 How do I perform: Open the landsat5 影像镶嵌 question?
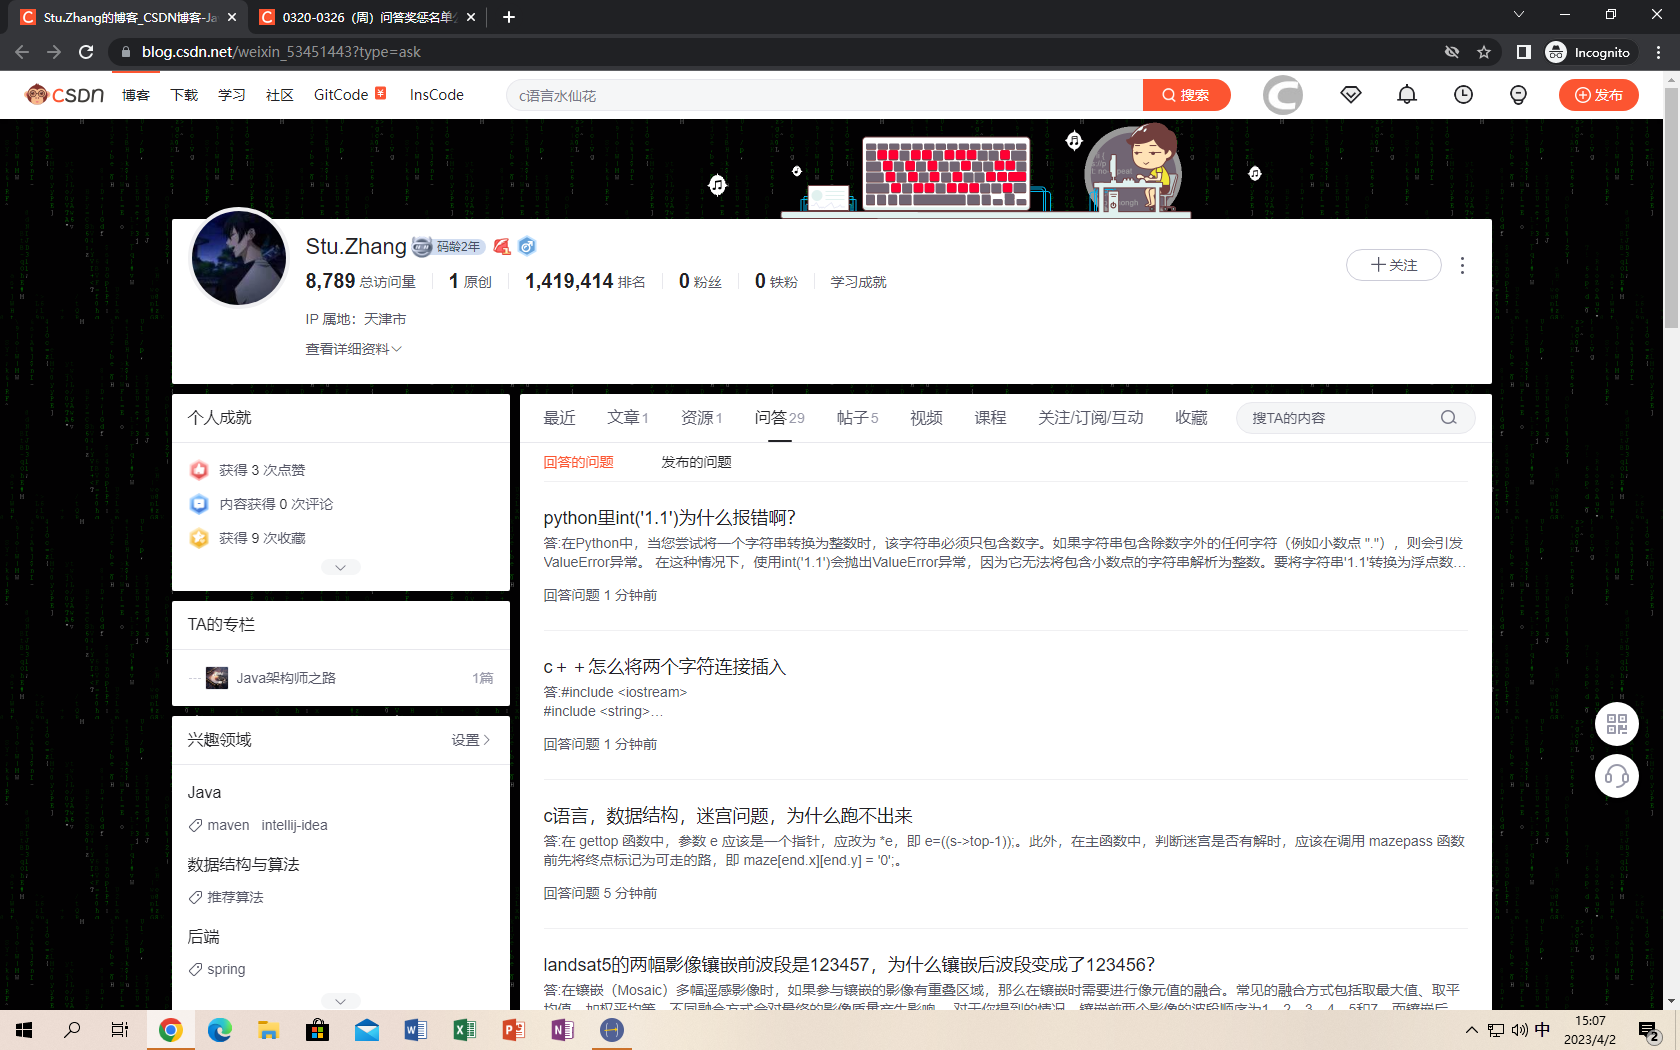tap(849, 965)
